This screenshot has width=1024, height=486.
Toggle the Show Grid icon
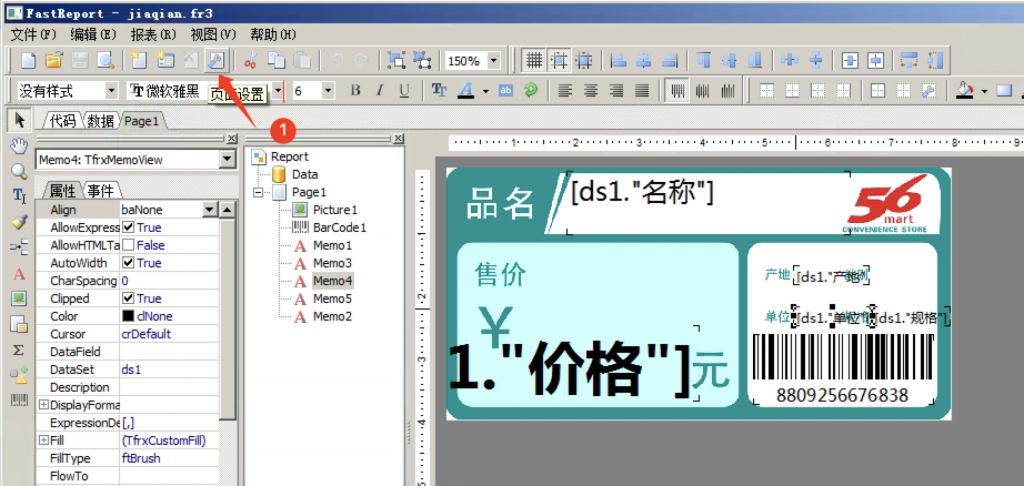point(534,60)
